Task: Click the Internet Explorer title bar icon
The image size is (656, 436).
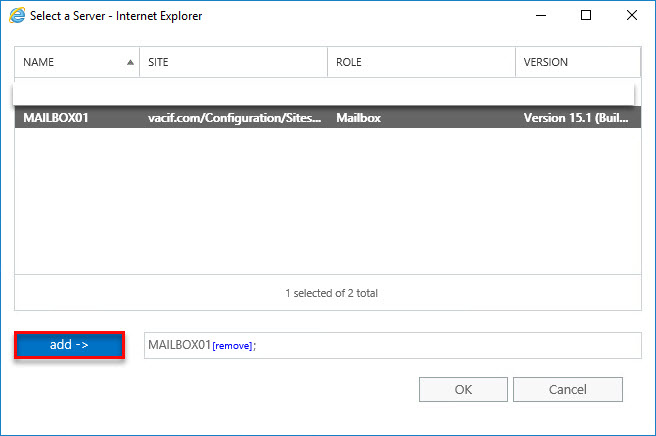Action: [17, 16]
